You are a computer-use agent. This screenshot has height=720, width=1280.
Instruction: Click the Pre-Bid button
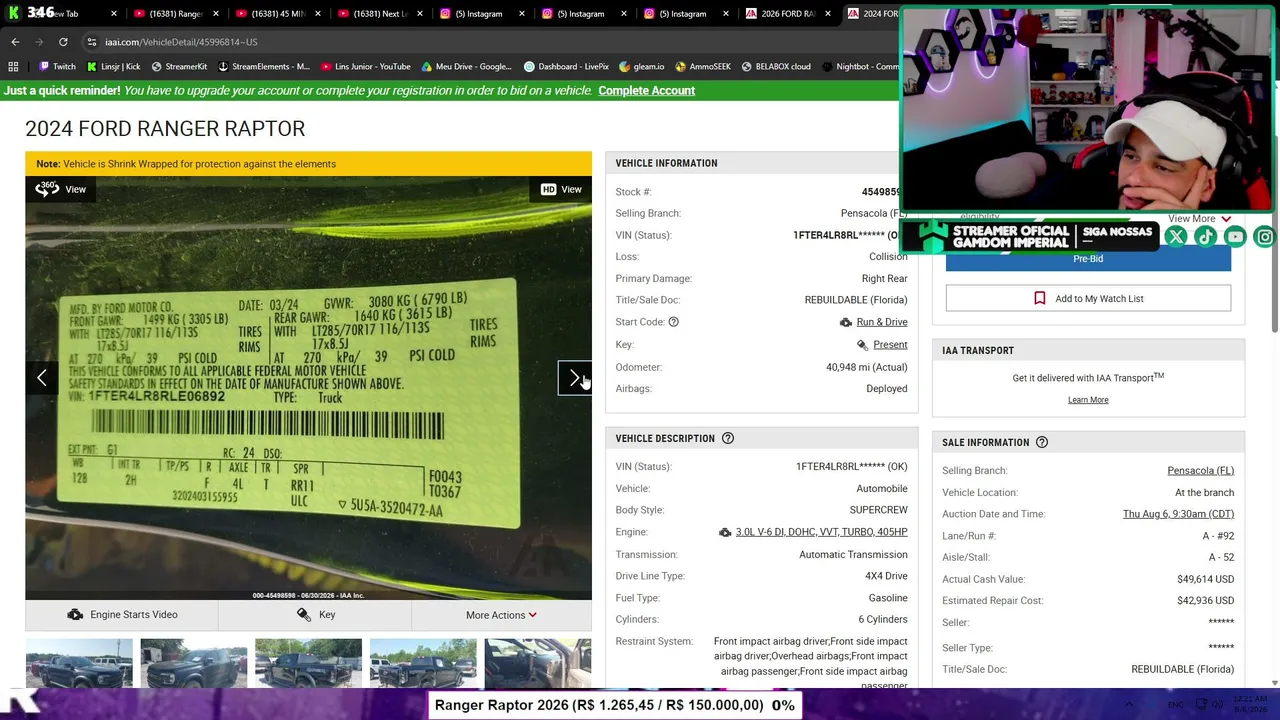tap(1088, 259)
